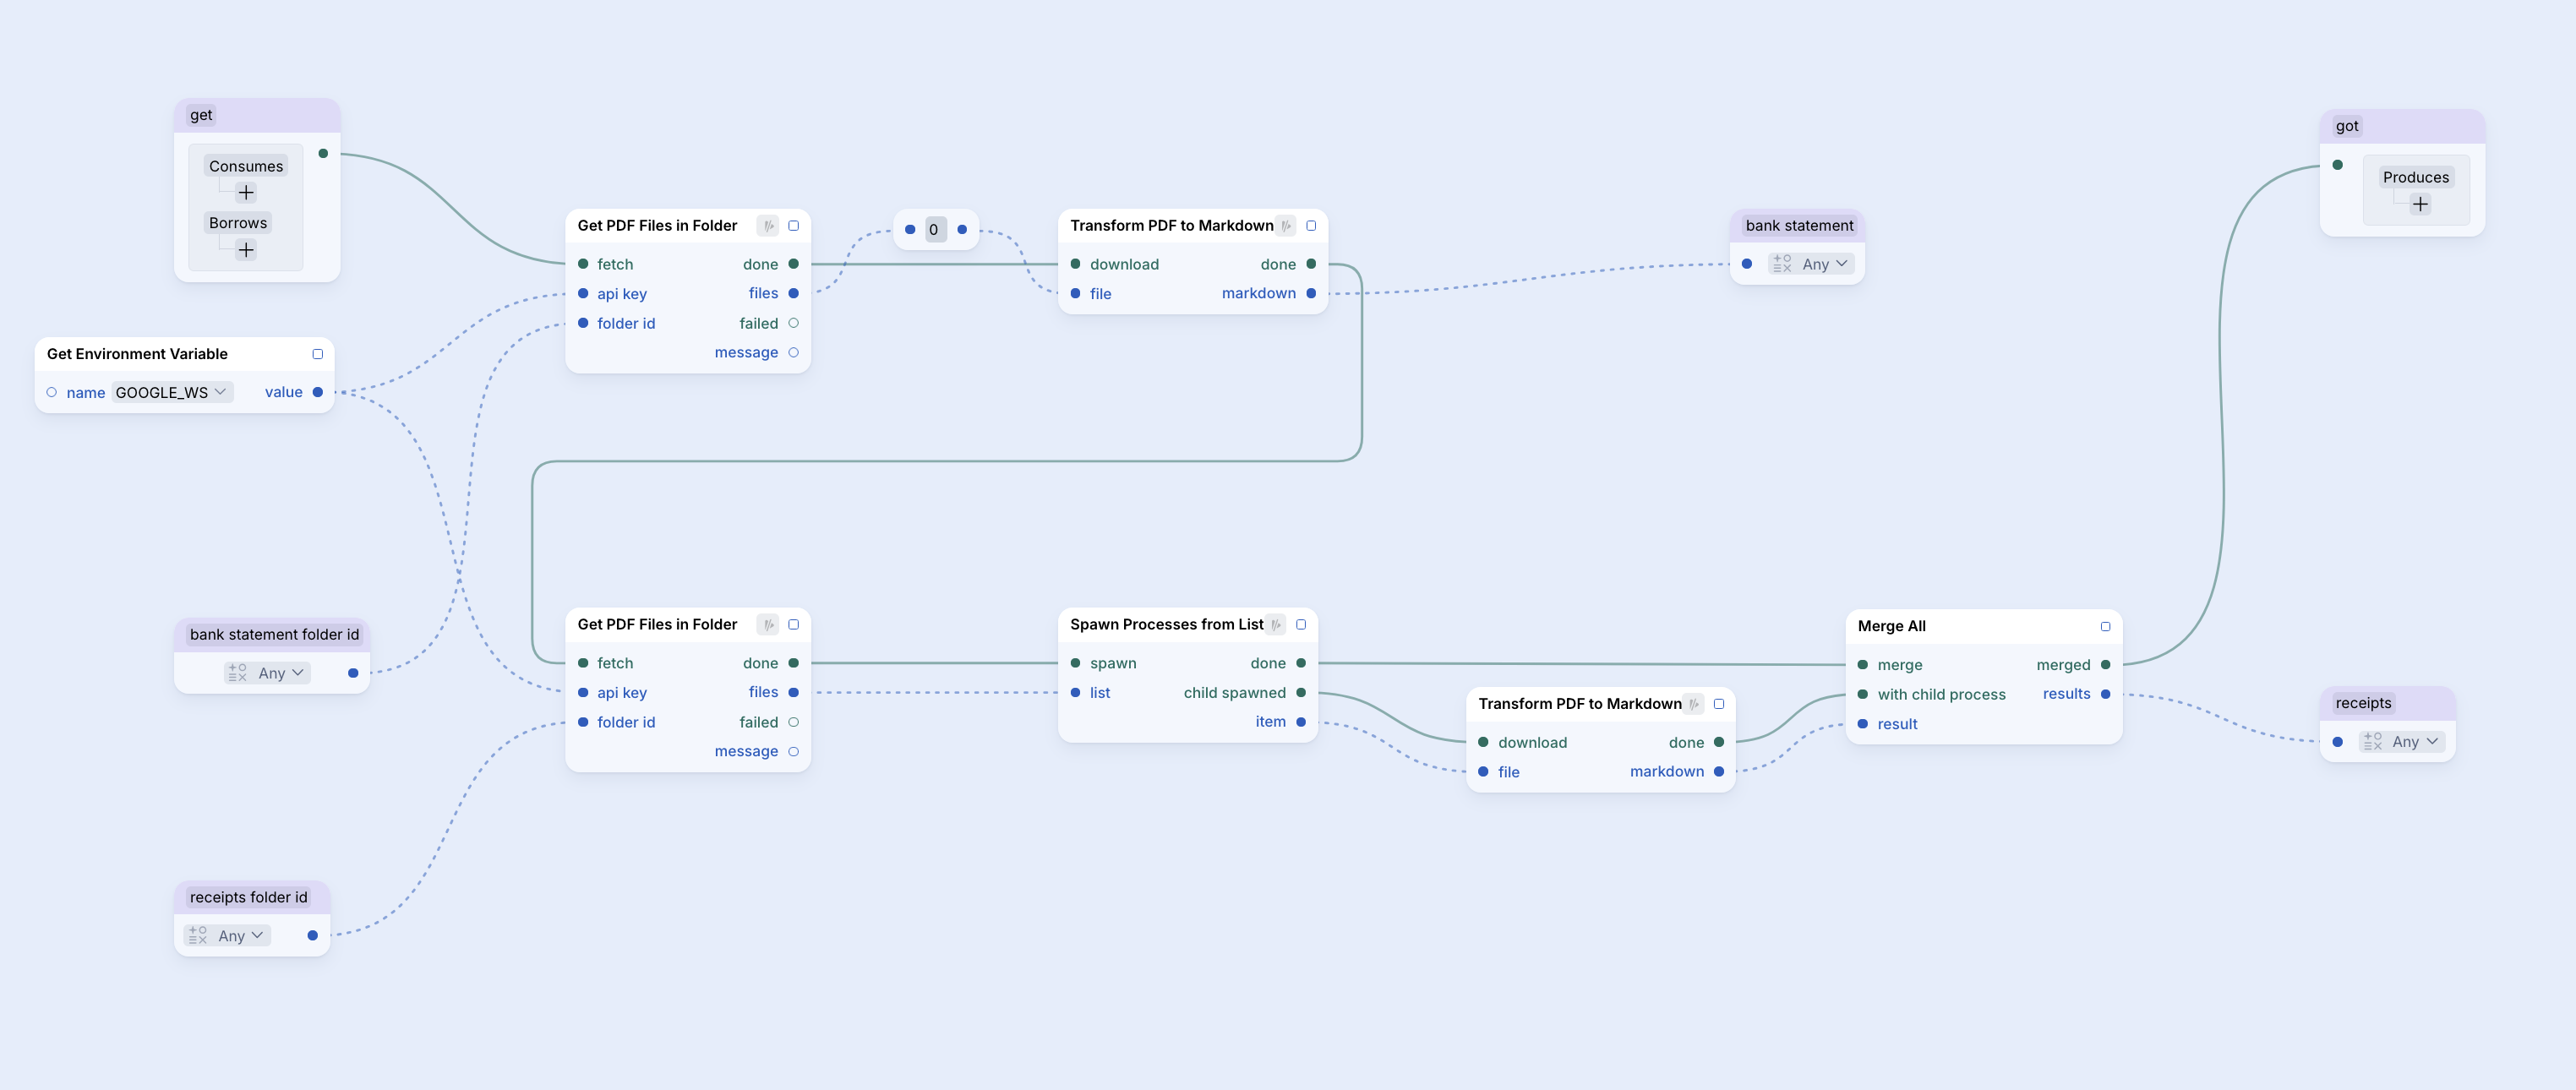
Task: Click value output port on Get Environment Variable
Action: (x=318, y=393)
